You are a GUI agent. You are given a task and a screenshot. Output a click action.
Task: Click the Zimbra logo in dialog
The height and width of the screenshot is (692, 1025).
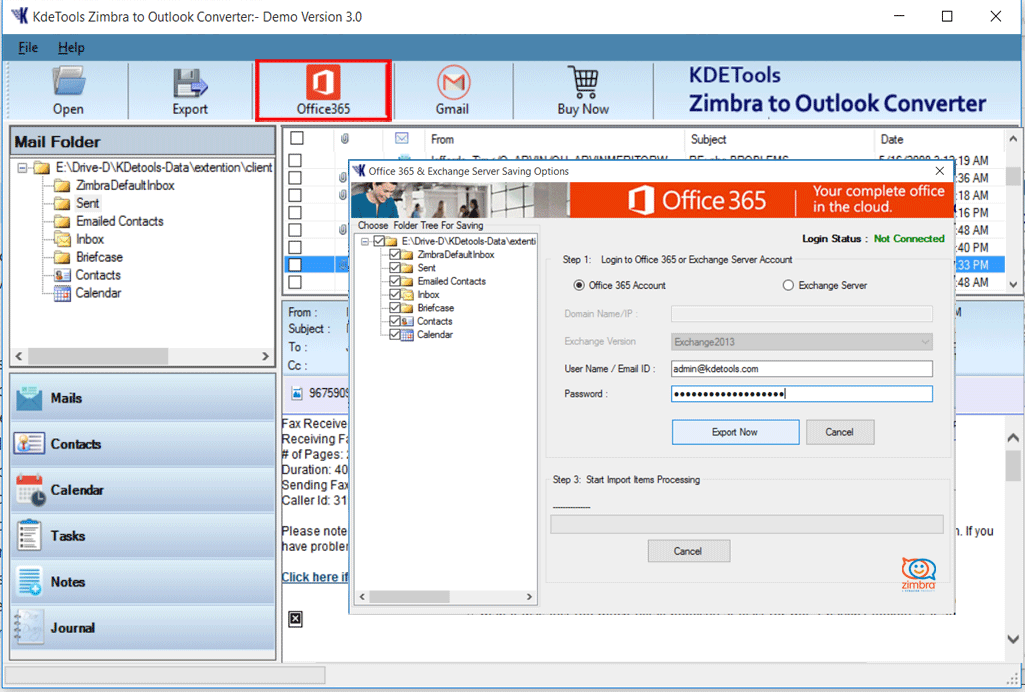click(x=918, y=574)
